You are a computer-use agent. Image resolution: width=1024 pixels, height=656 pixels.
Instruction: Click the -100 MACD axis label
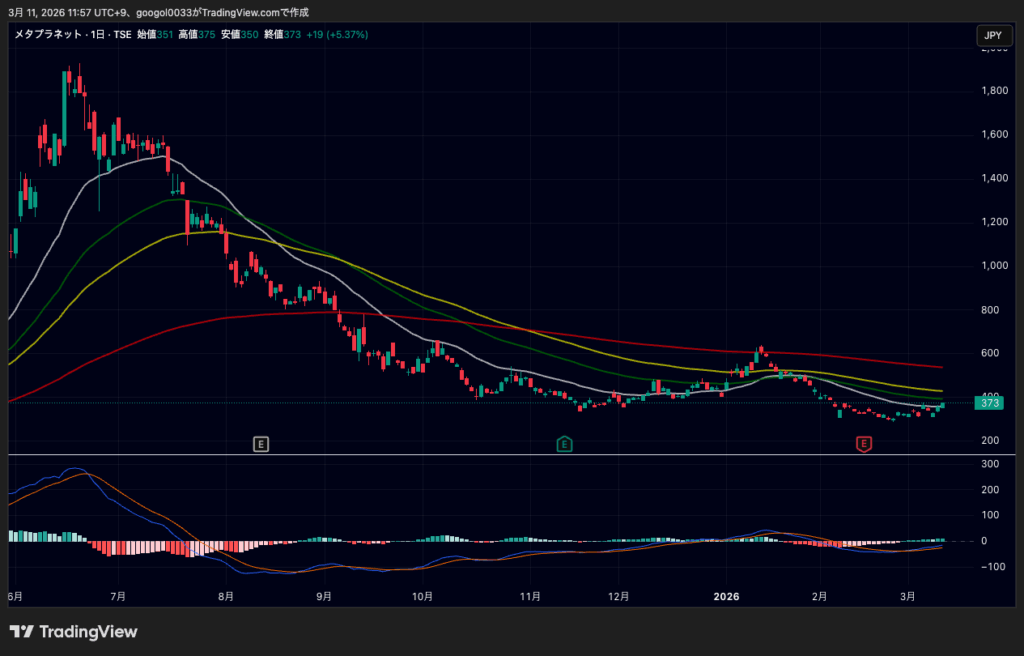[991, 567]
